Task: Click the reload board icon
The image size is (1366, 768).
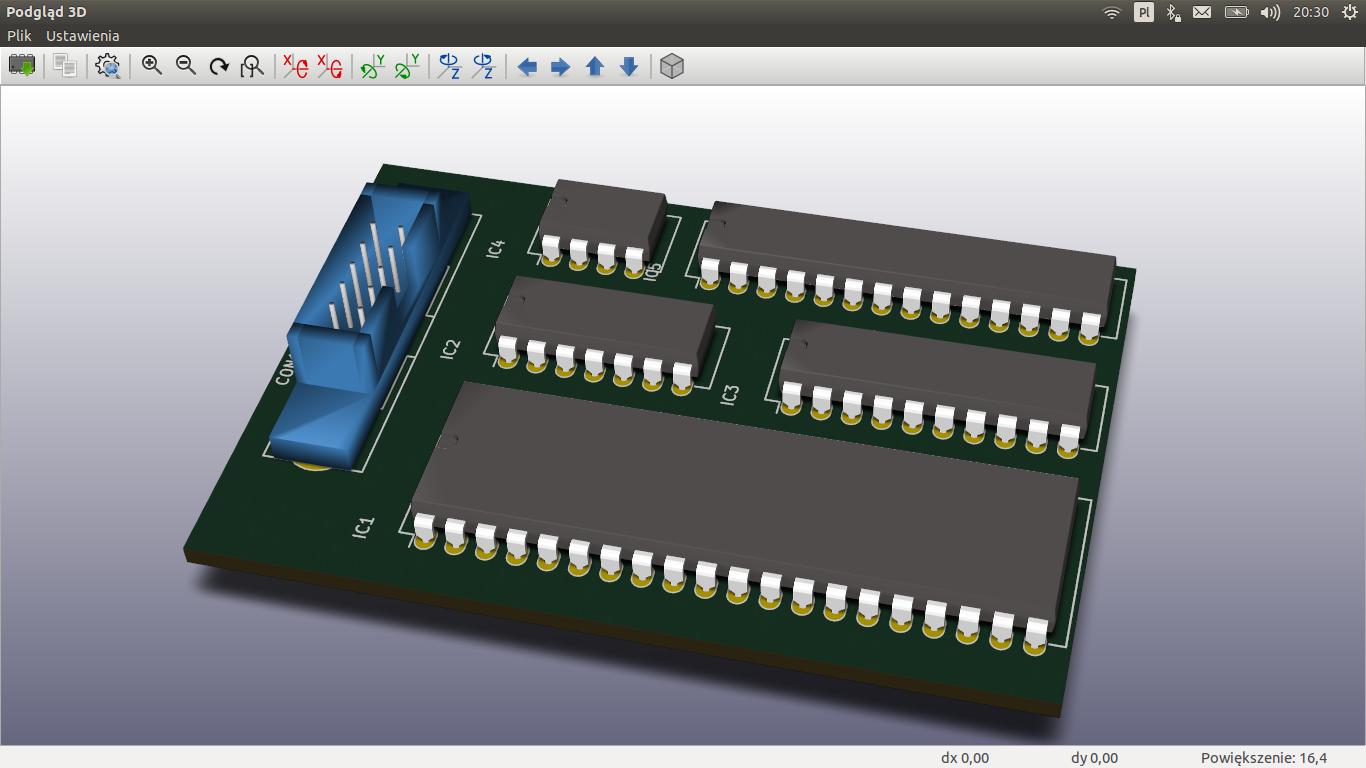Action: click(22, 67)
